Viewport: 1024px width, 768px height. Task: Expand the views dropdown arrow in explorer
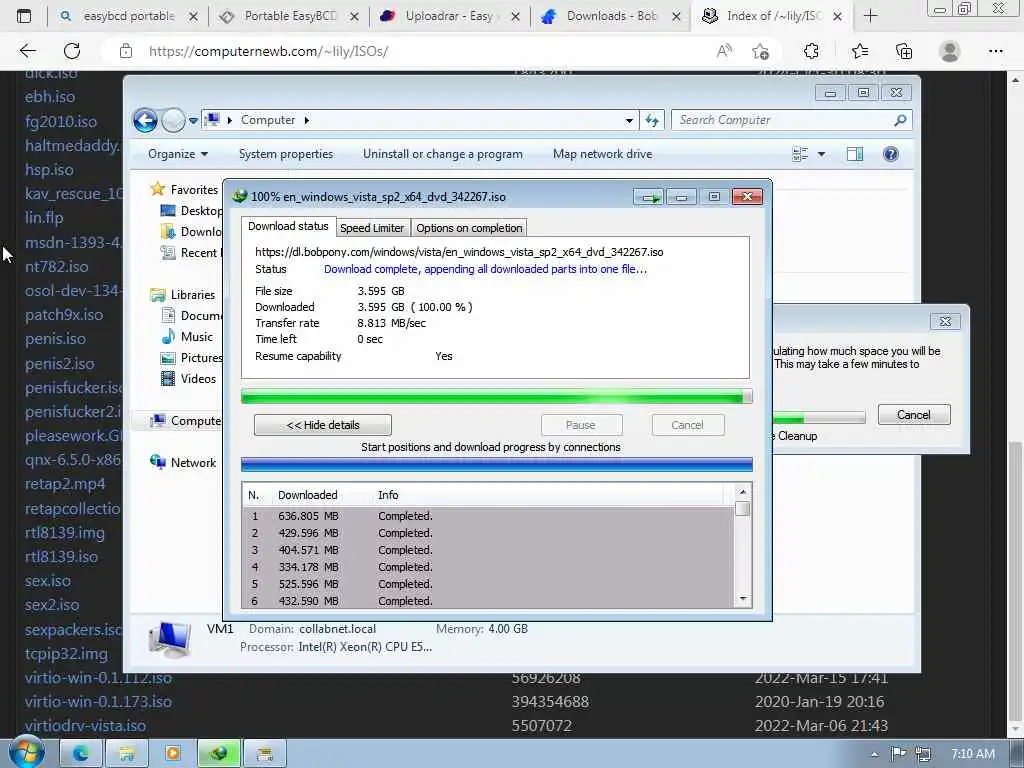pos(821,154)
